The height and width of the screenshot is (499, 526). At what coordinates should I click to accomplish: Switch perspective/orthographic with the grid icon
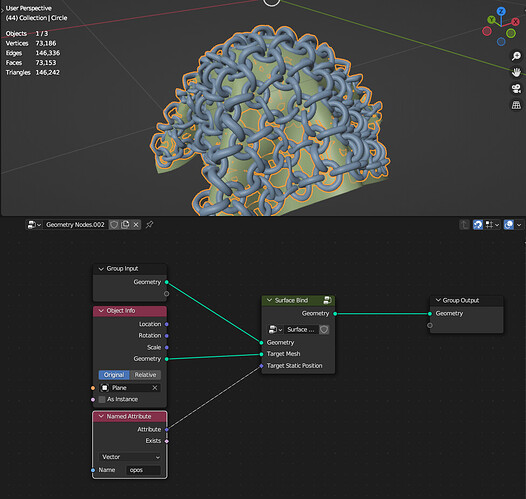[x=516, y=105]
